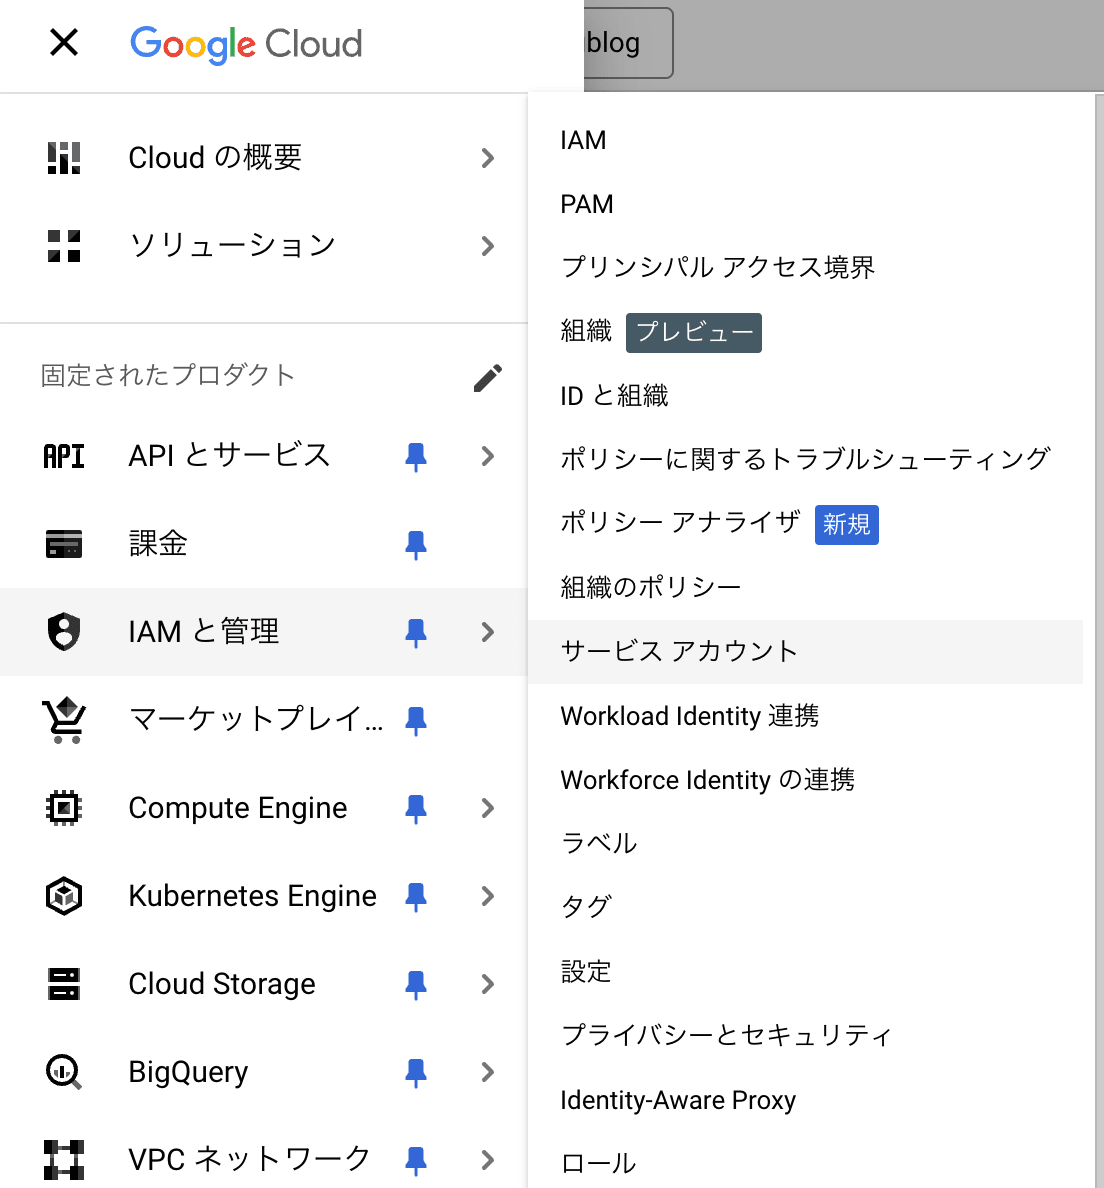Click the VPC ネットワーク icon
1104x1188 pixels.
[x=64, y=1159]
